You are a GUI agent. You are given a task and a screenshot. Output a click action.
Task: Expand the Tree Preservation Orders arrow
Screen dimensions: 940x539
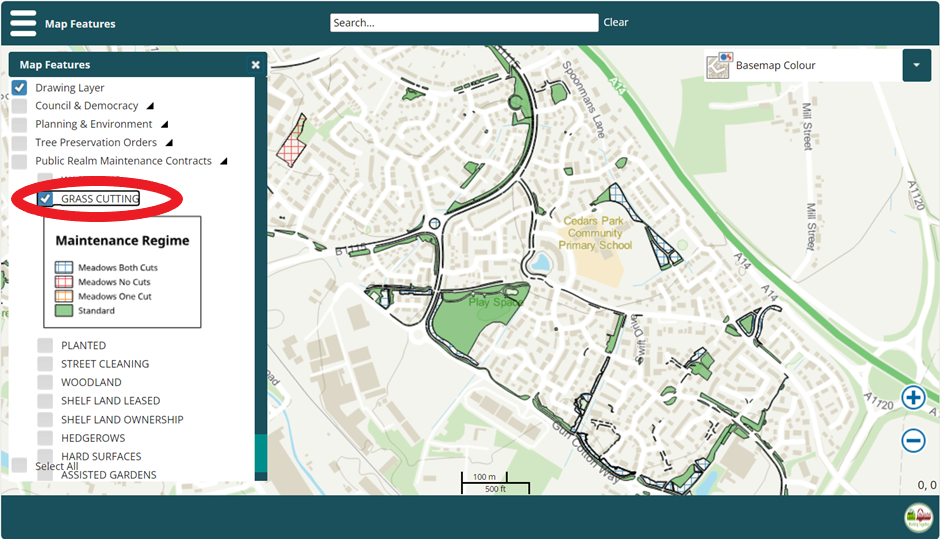tap(169, 143)
